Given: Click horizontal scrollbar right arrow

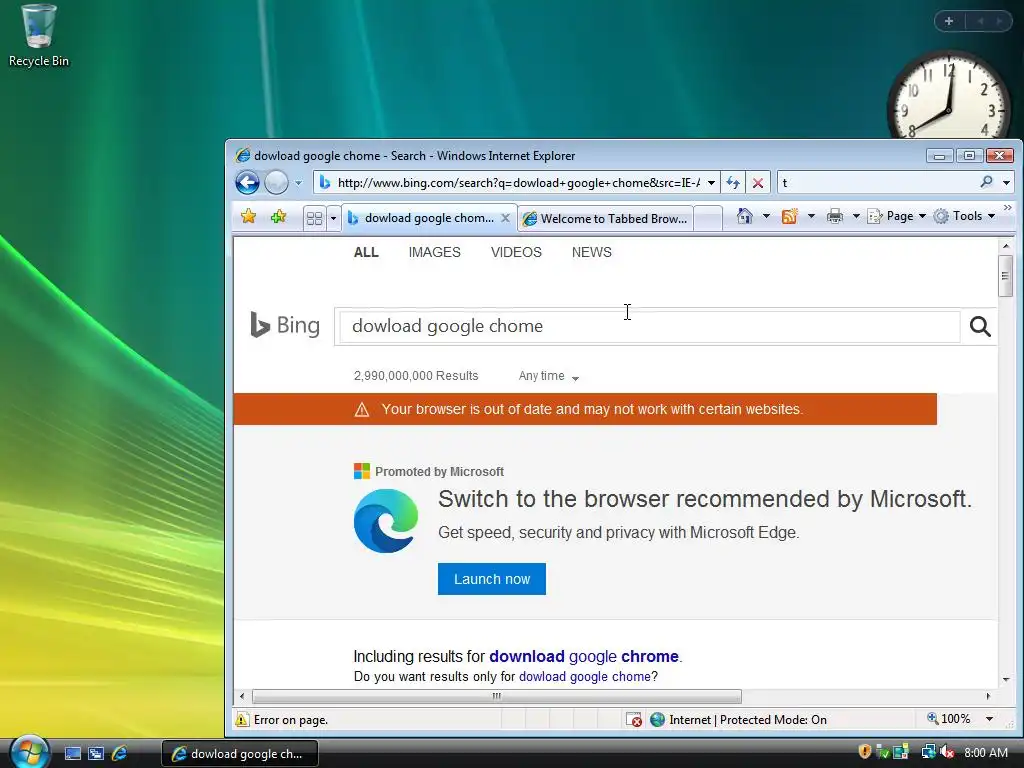Looking at the screenshot, I should click(x=988, y=696).
